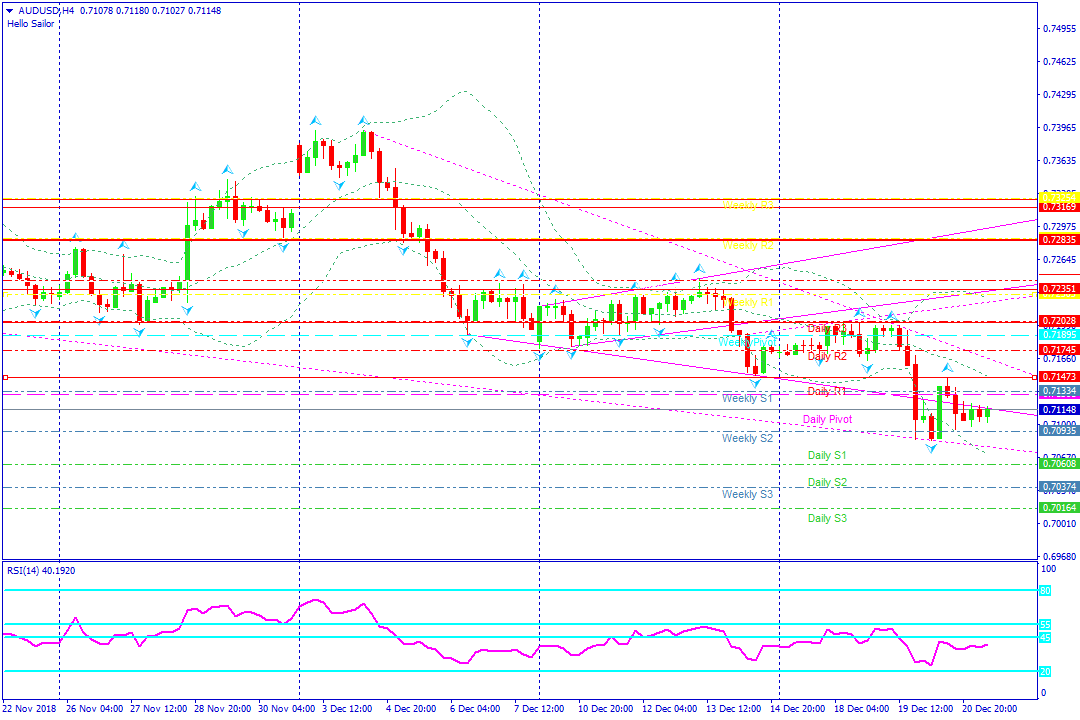1080x720 pixels.
Task: Select the Weekly S3 level label
Action: pos(747,494)
